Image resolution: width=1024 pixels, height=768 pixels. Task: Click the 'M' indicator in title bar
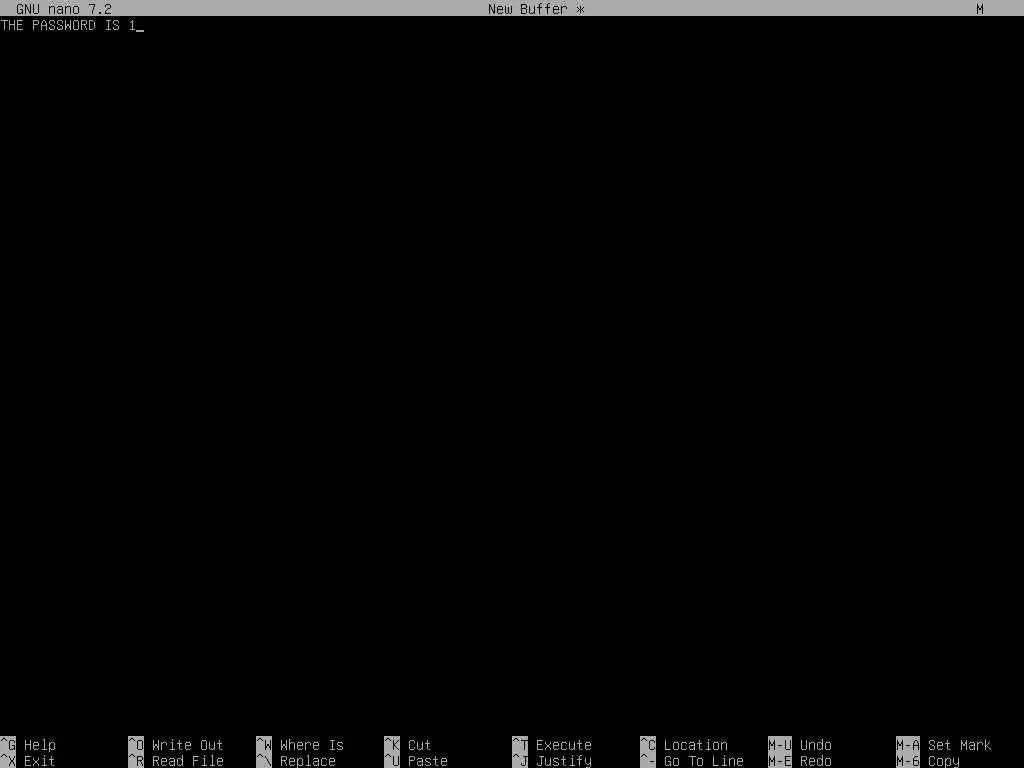980,9
